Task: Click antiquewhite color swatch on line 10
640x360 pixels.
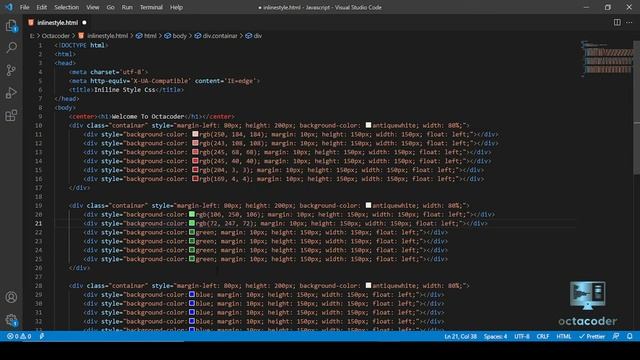Action: point(368,125)
